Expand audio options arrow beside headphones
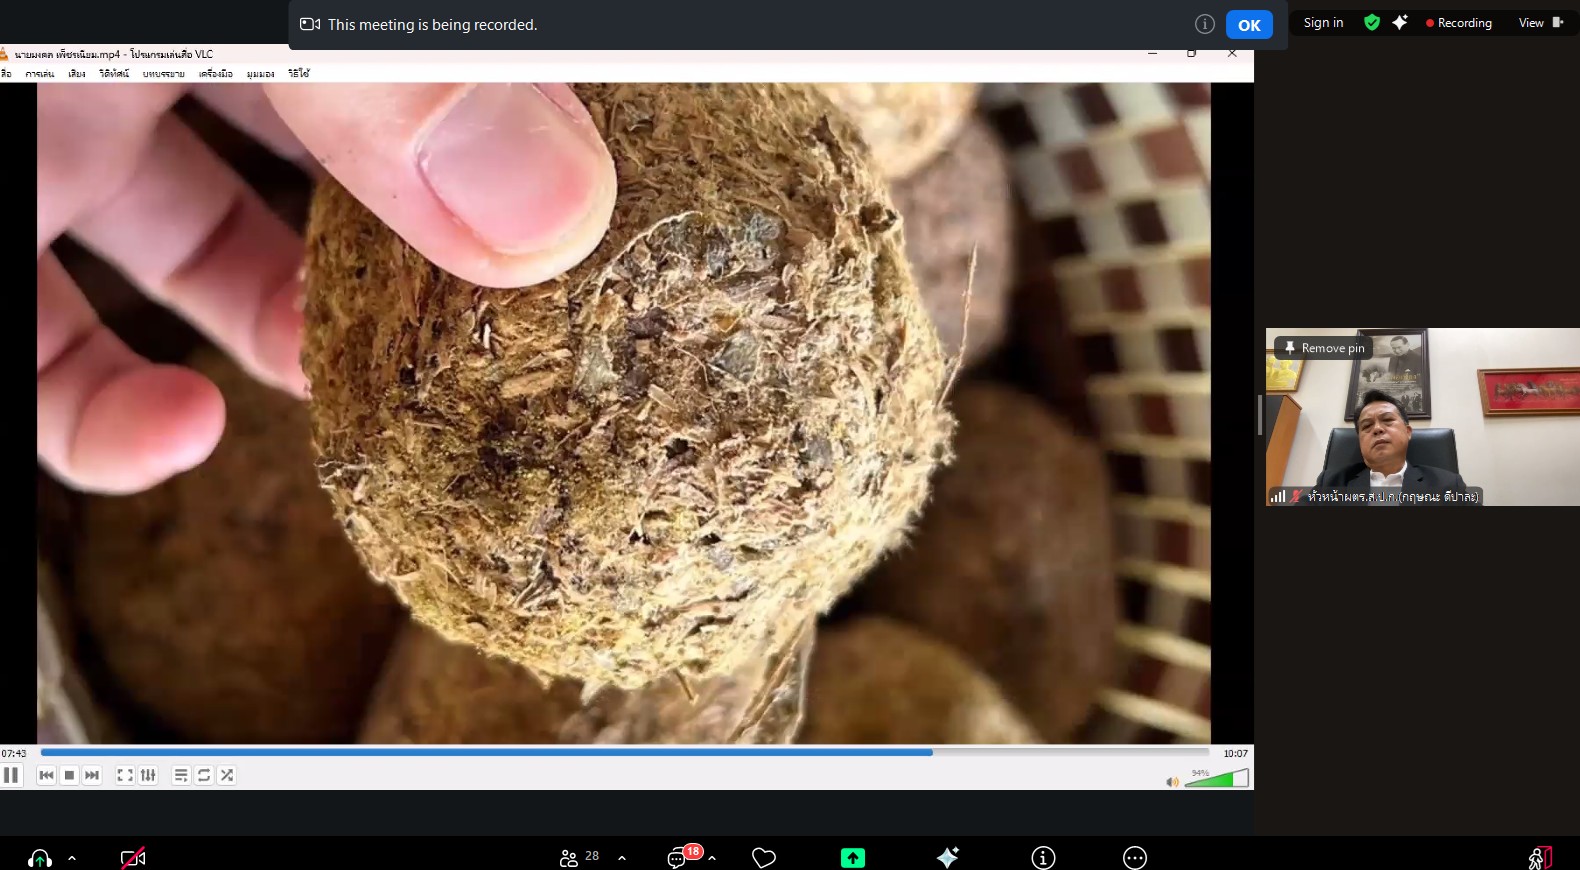The image size is (1580, 870). 72,858
